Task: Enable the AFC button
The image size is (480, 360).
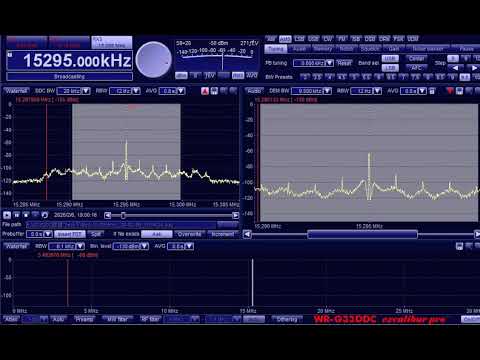Action: tap(416, 68)
